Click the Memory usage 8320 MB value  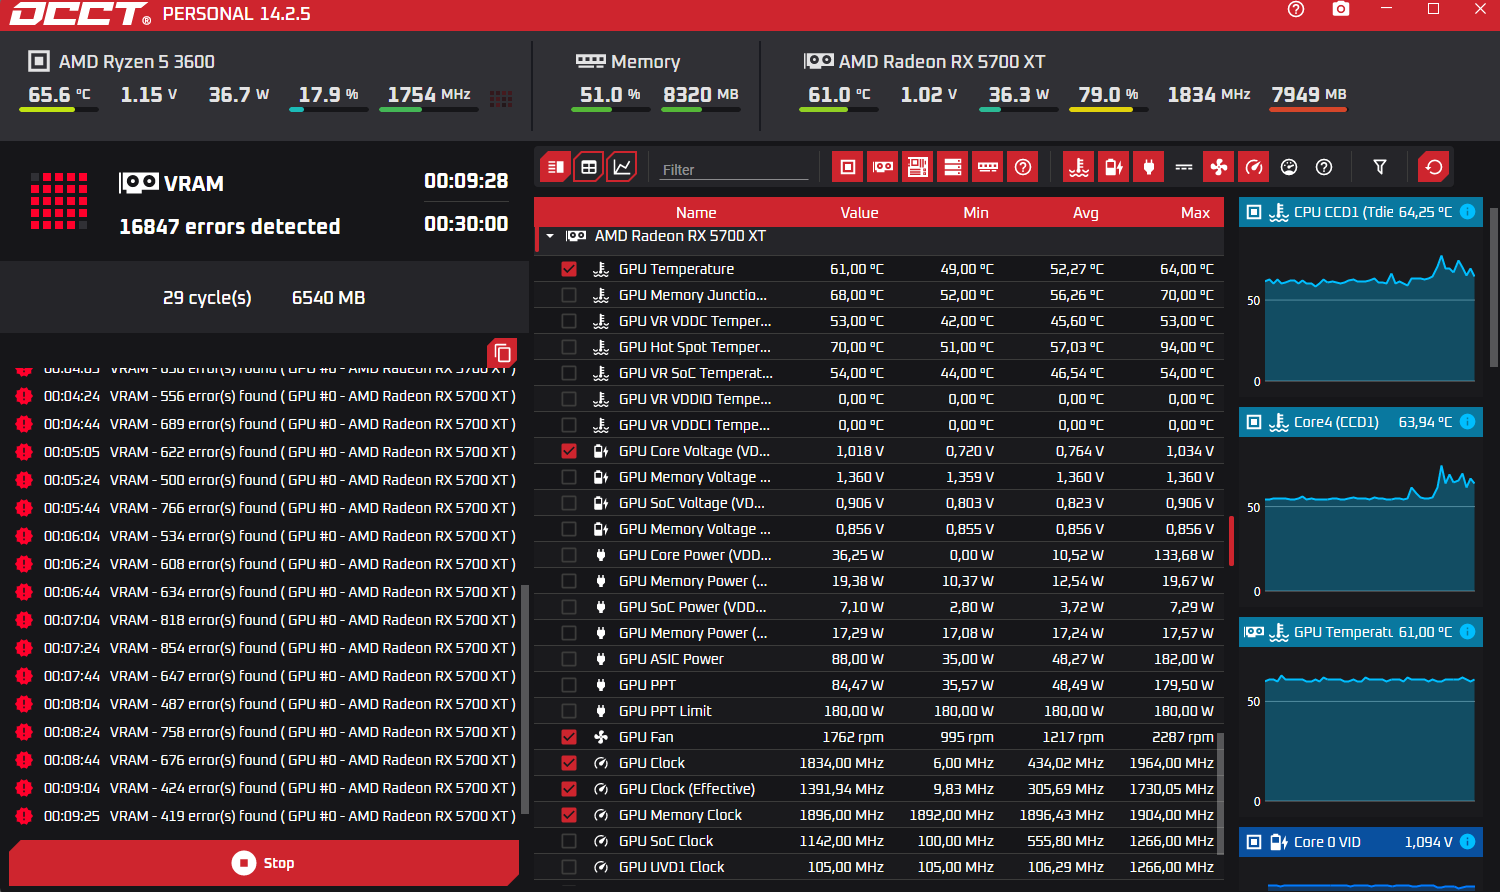coord(701,94)
